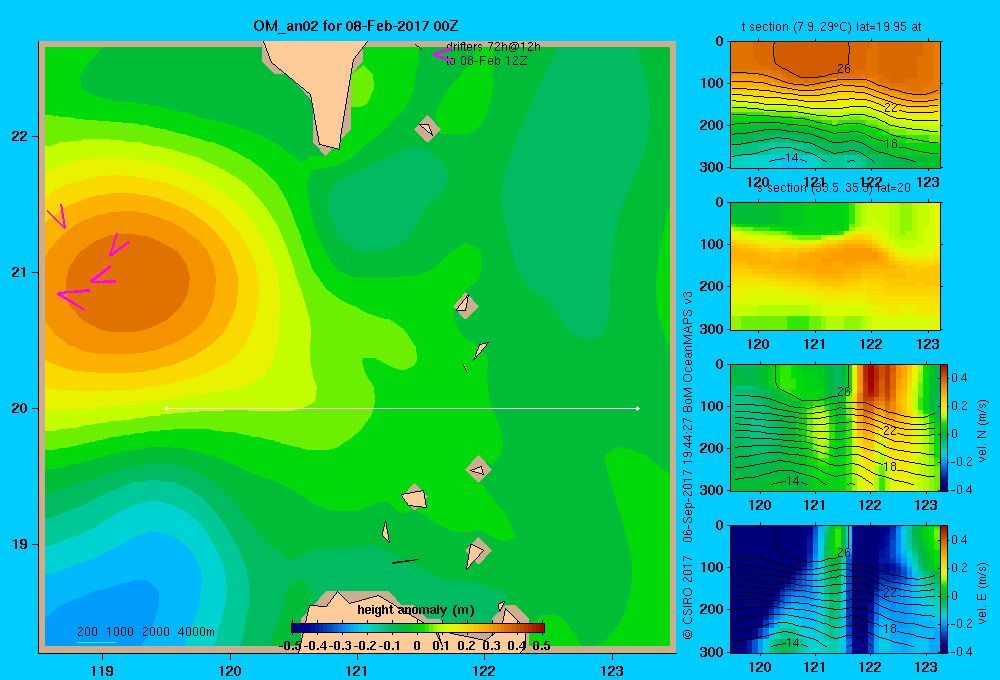Select the northward velocity section plot
The height and width of the screenshot is (680, 1000).
pos(835,427)
